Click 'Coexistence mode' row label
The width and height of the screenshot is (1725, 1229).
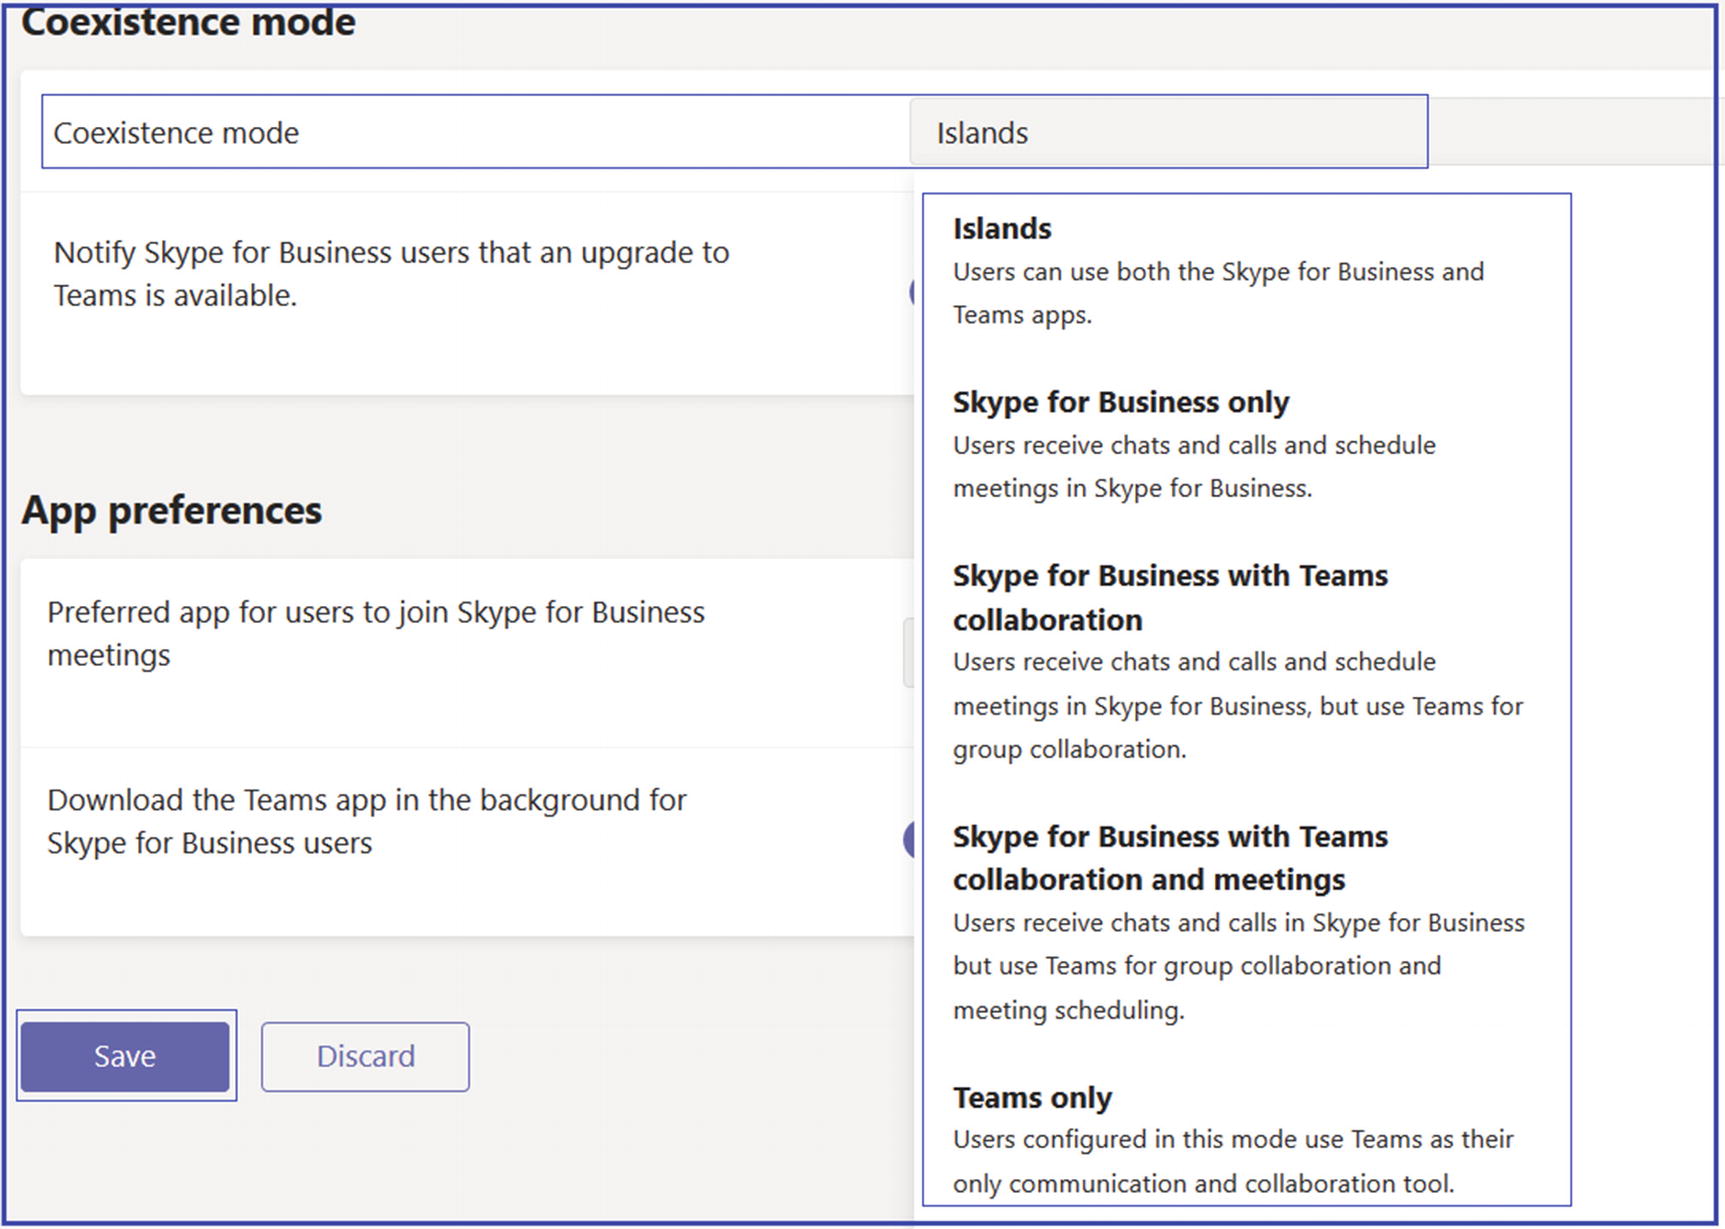176,133
